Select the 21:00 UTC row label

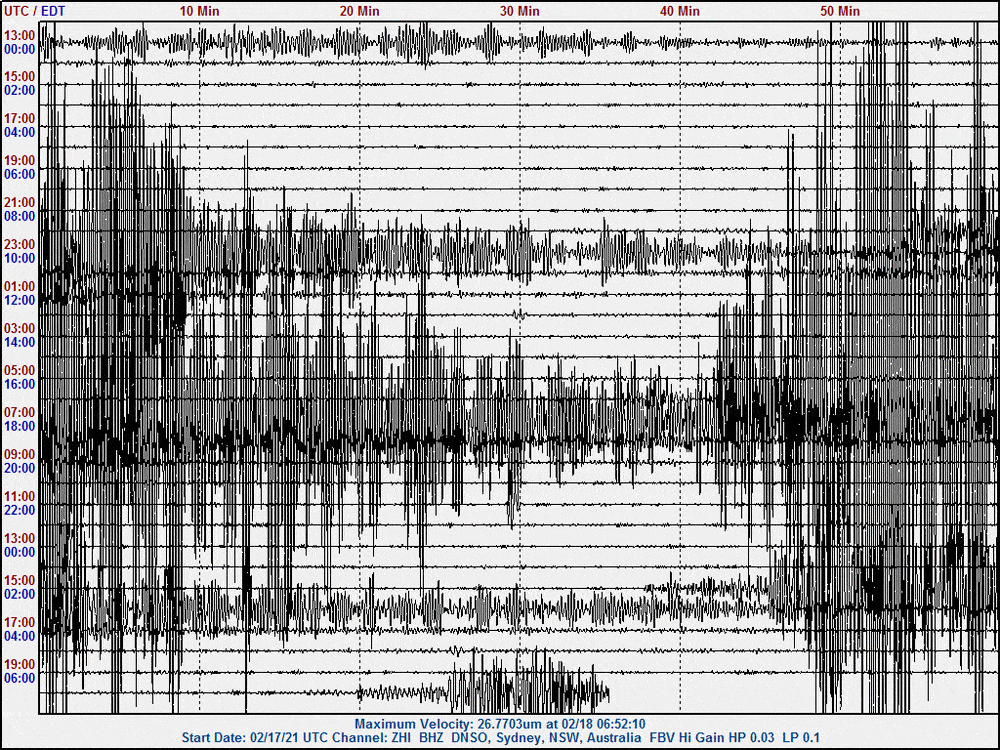point(20,202)
